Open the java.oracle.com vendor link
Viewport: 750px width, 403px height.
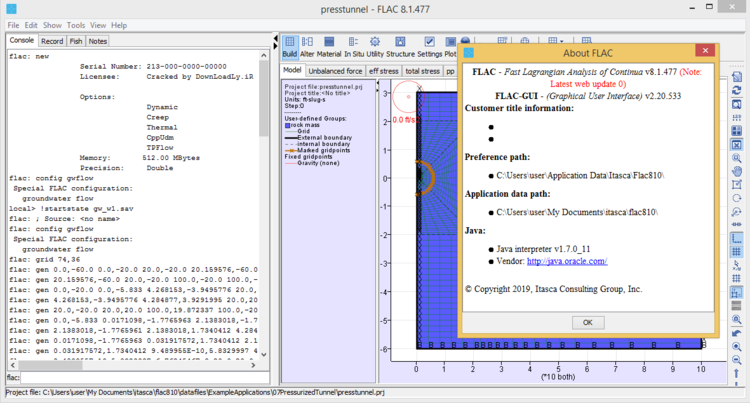click(569, 261)
